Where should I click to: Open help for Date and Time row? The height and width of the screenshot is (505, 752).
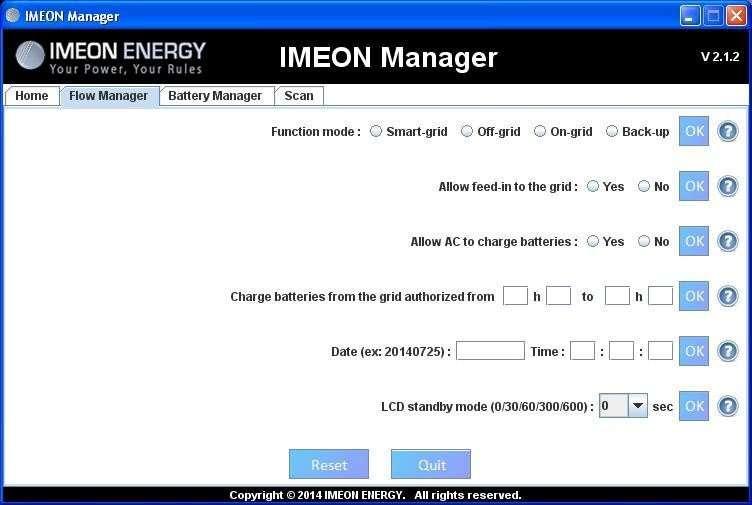tap(728, 351)
